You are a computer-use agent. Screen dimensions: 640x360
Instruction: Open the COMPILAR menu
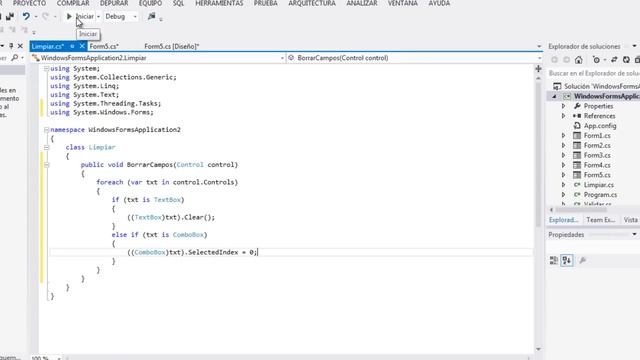coord(73,3)
